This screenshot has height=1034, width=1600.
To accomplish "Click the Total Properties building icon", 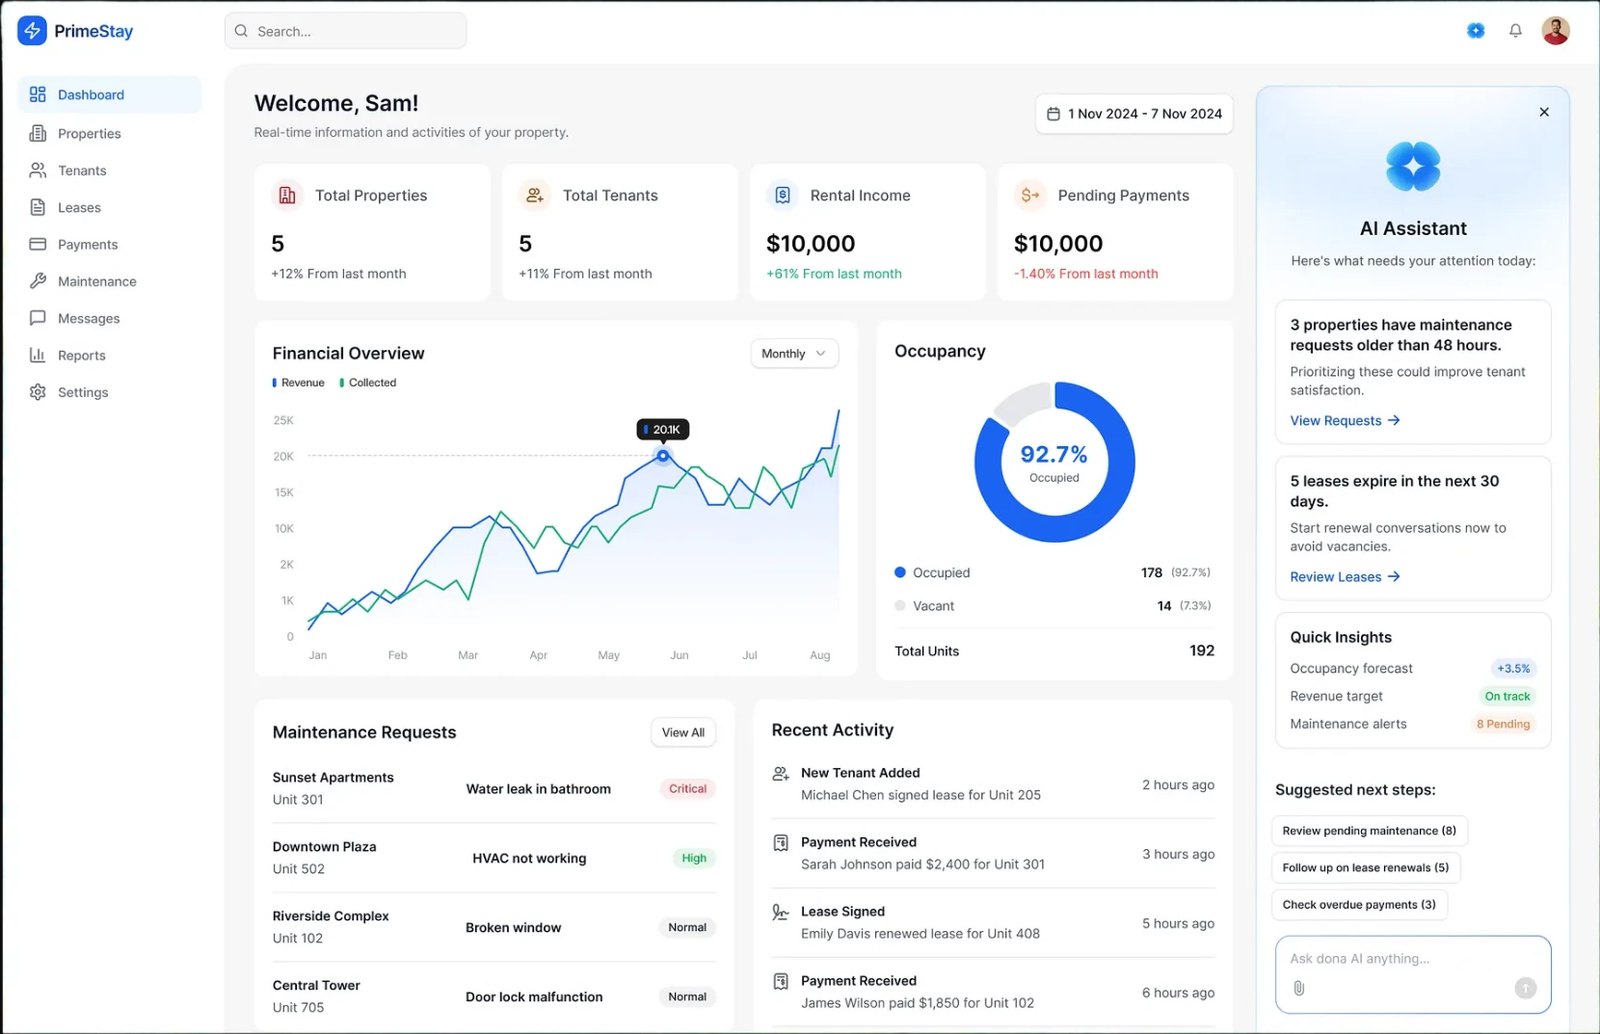I will tap(287, 195).
